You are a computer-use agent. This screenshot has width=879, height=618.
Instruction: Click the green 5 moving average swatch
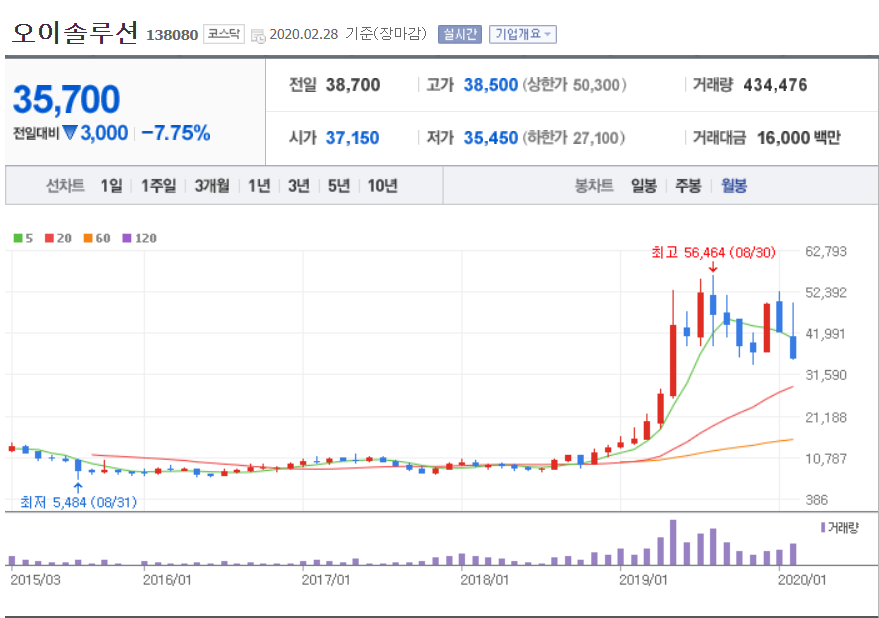click(x=18, y=238)
